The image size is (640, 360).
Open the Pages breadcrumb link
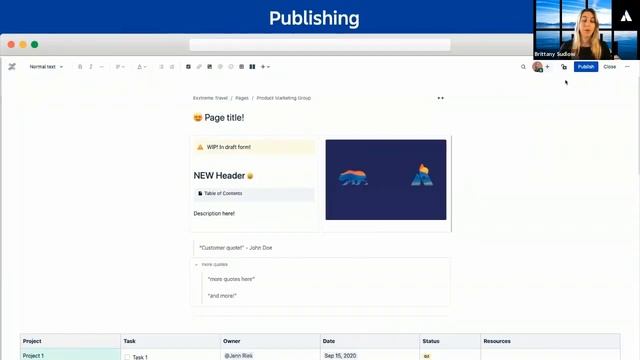[x=242, y=98]
